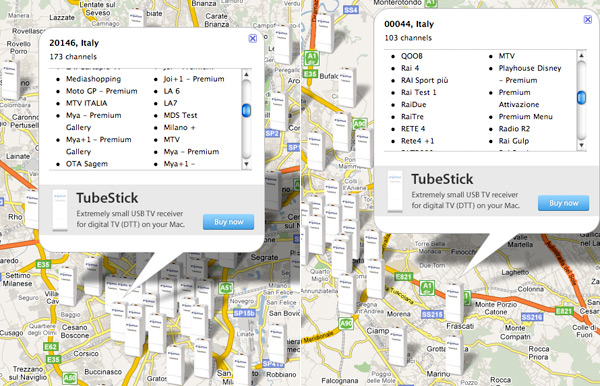Click the up arrow in the 173 channels list
600x386 pixels.
click(x=246, y=74)
